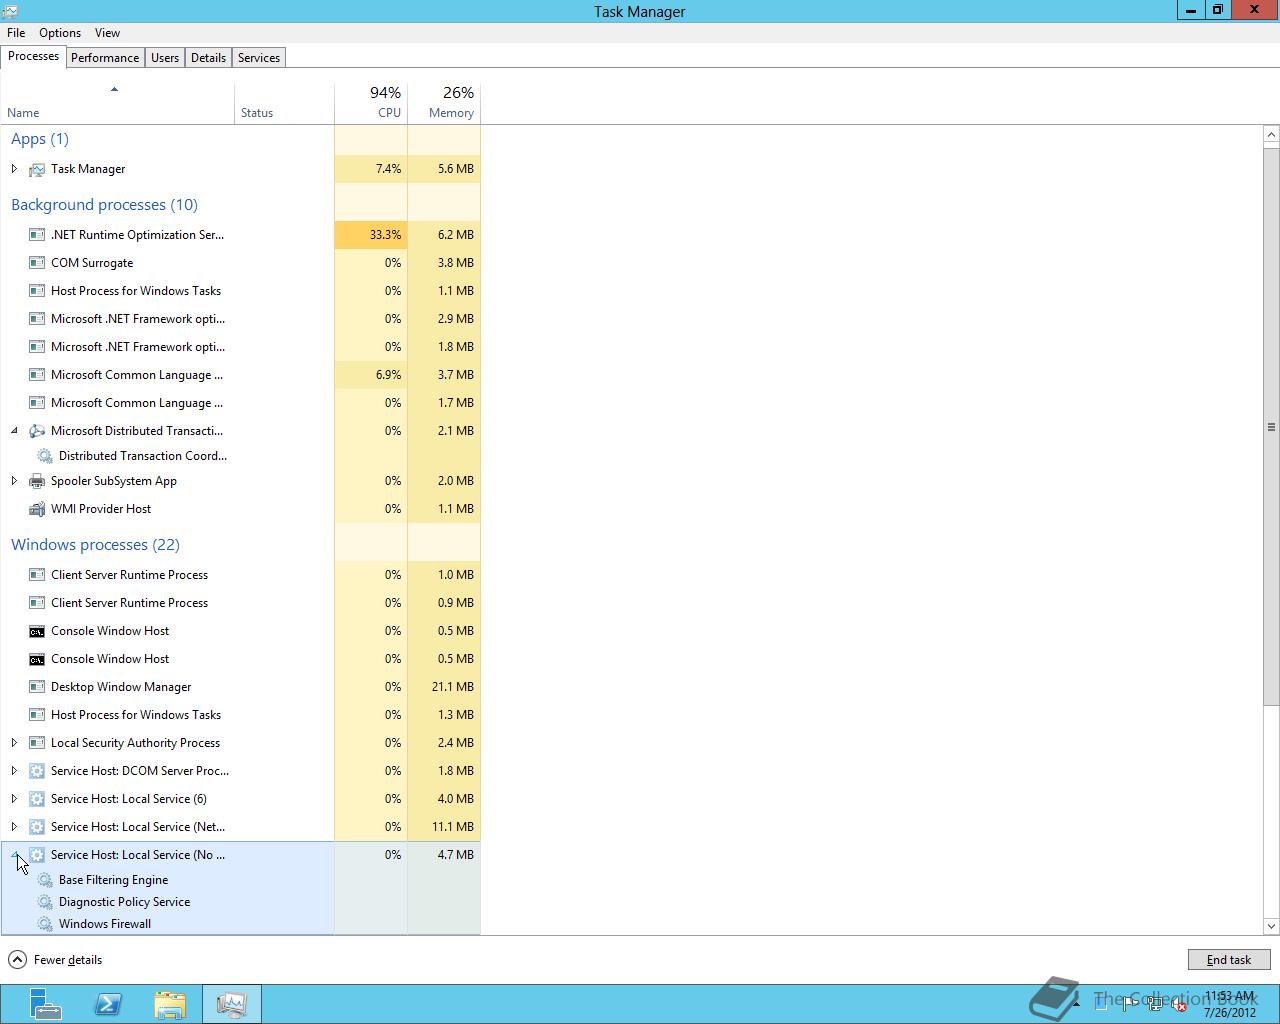
Task: Expand the Spooler SubSystem App row
Action: (14, 481)
